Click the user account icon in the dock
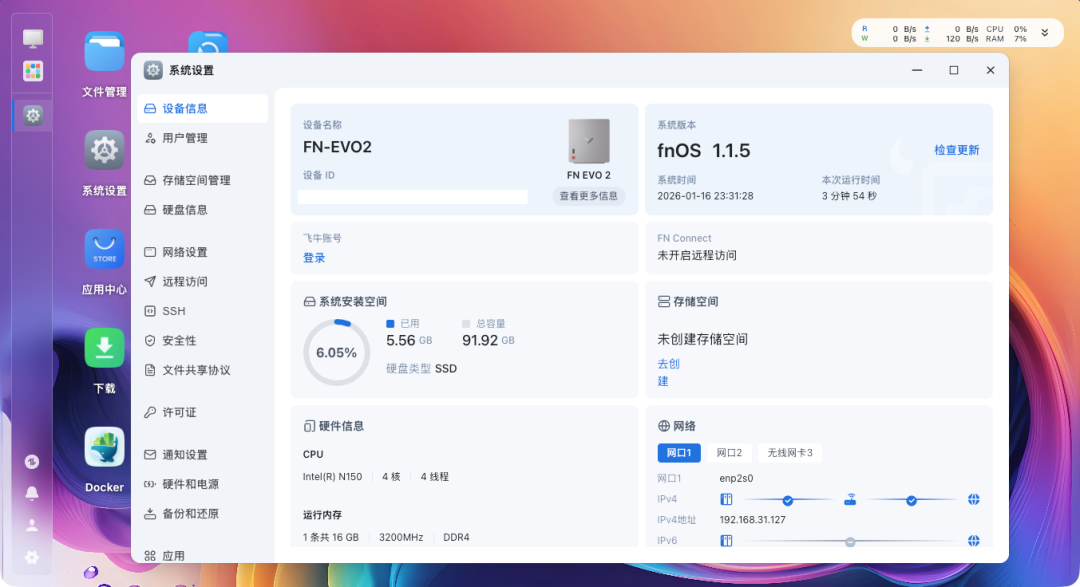Screen dimensions: 1080x587 point(30,524)
